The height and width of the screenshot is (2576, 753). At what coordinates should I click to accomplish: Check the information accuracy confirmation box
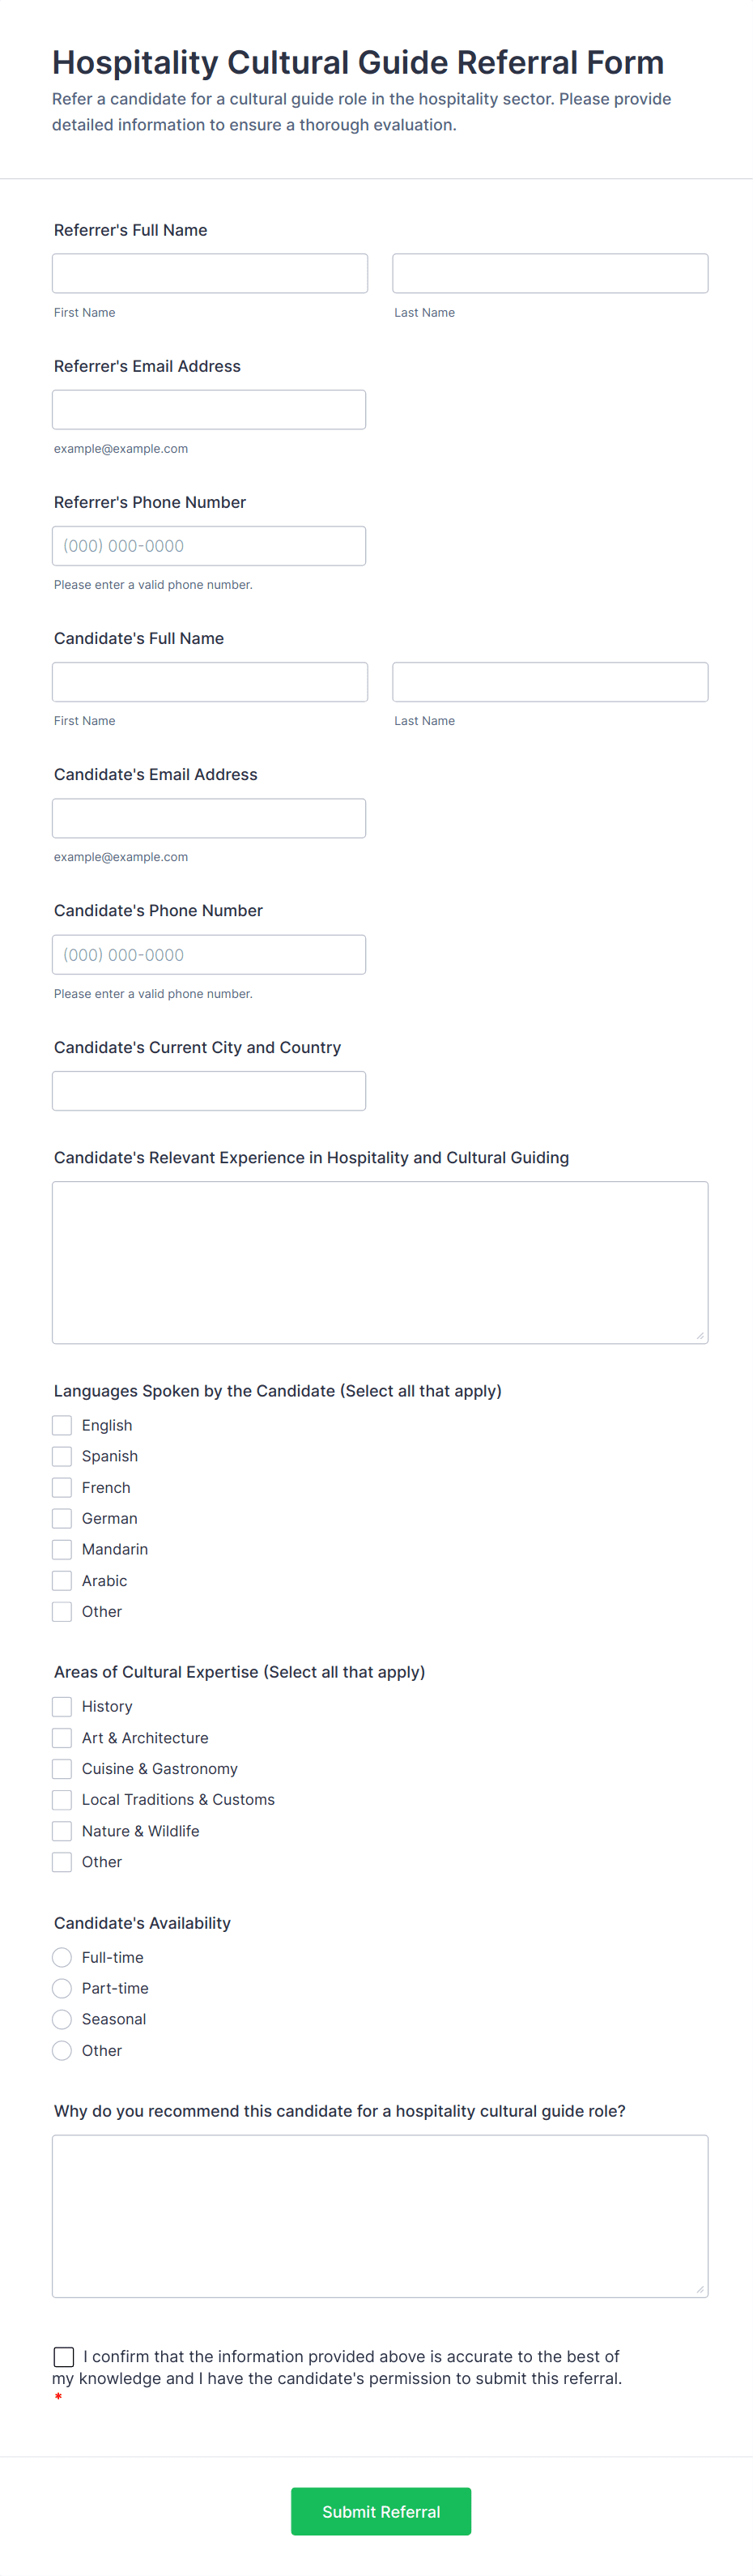pos(64,2357)
